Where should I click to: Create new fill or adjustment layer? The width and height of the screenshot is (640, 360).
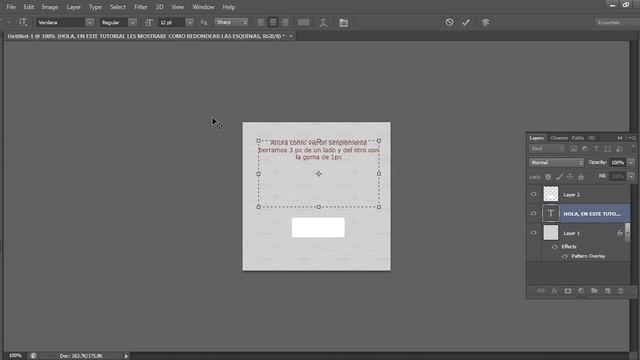click(x=581, y=291)
